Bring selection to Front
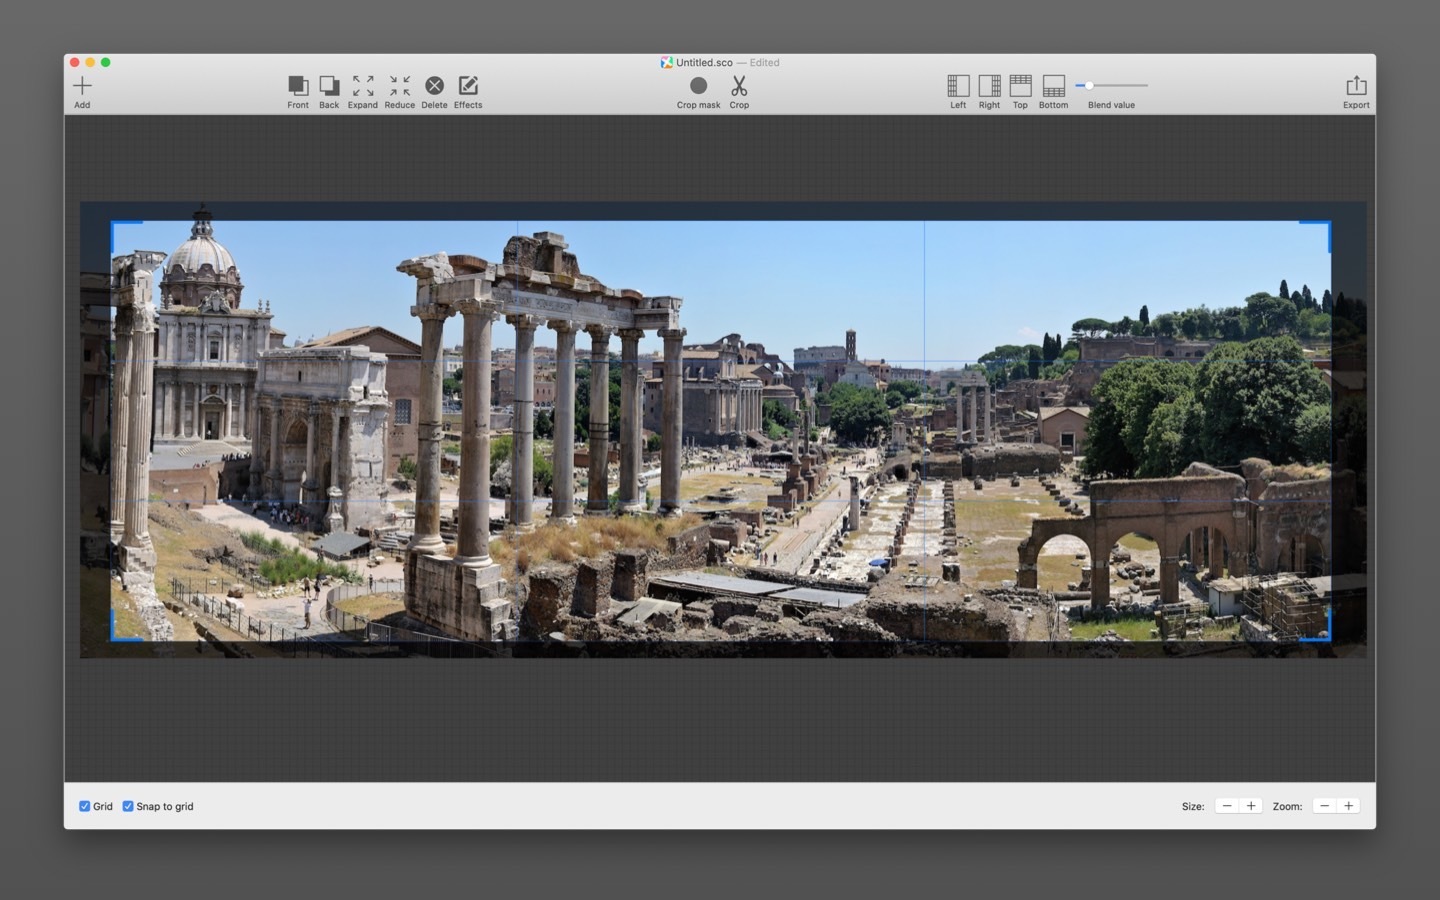Image resolution: width=1440 pixels, height=900 pixels. 298,86
